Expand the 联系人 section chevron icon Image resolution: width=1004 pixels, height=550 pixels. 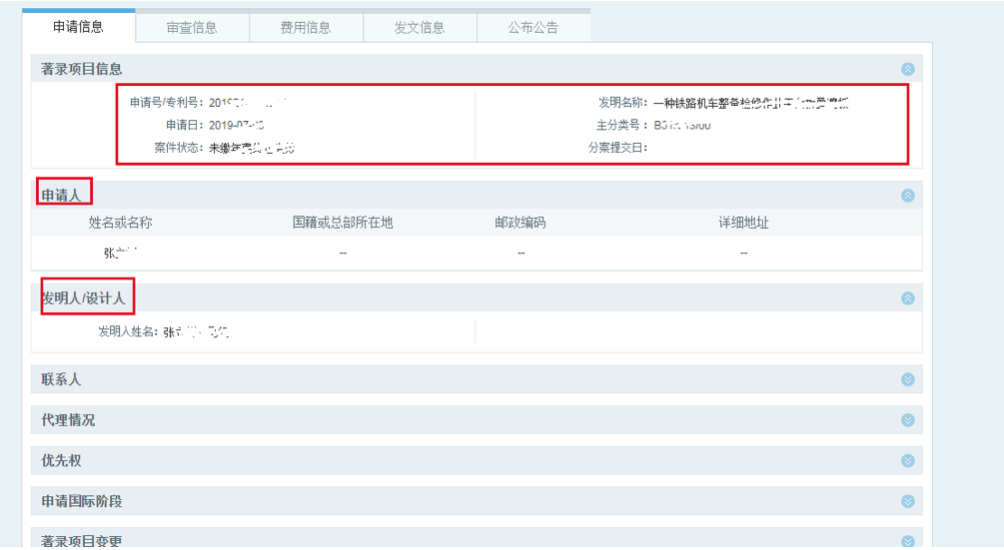click(907, 380)
